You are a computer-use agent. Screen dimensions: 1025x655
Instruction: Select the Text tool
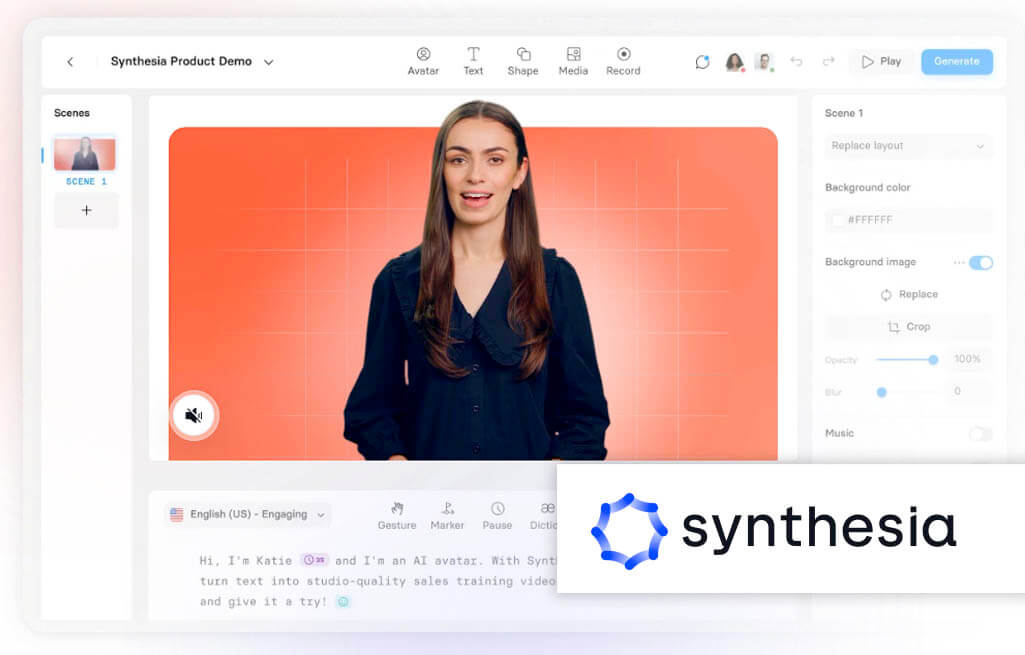(473, 55)
